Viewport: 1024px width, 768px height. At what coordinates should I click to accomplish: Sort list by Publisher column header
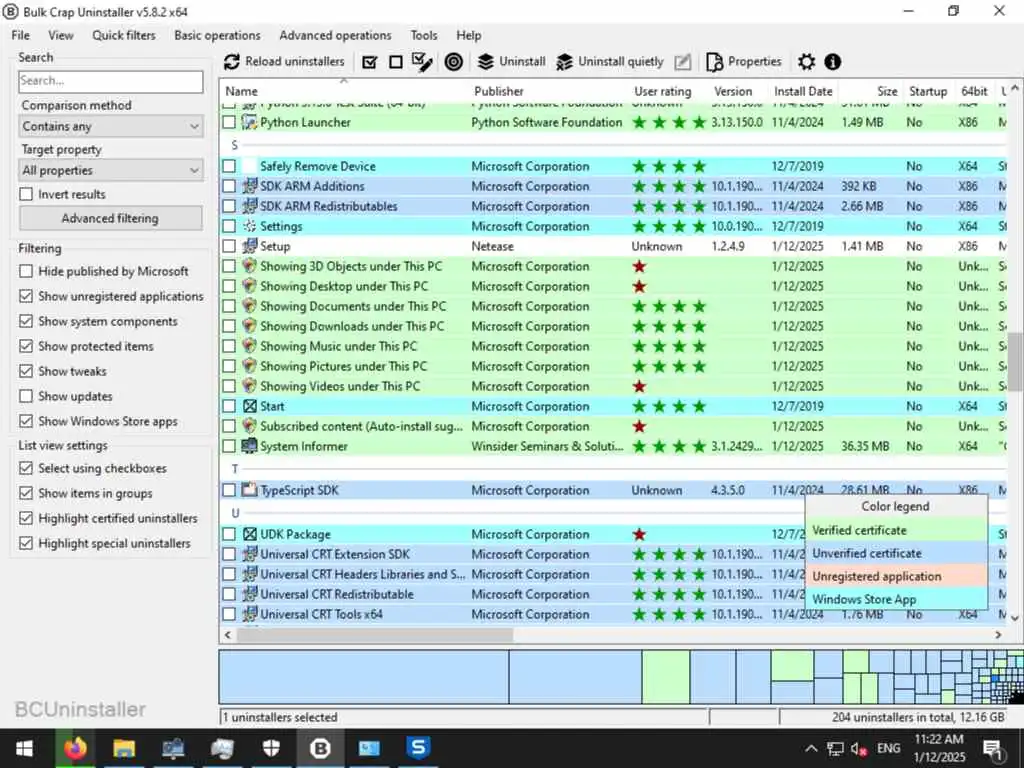click(x=499, y=91)
